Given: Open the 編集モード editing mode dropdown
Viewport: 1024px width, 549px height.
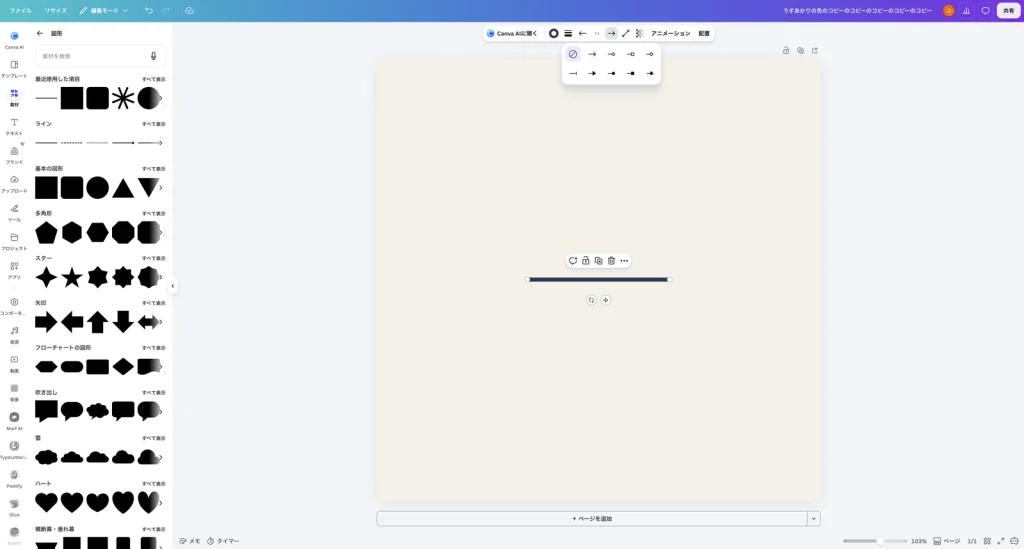Looking at the screenshot, I should [103, 10].
